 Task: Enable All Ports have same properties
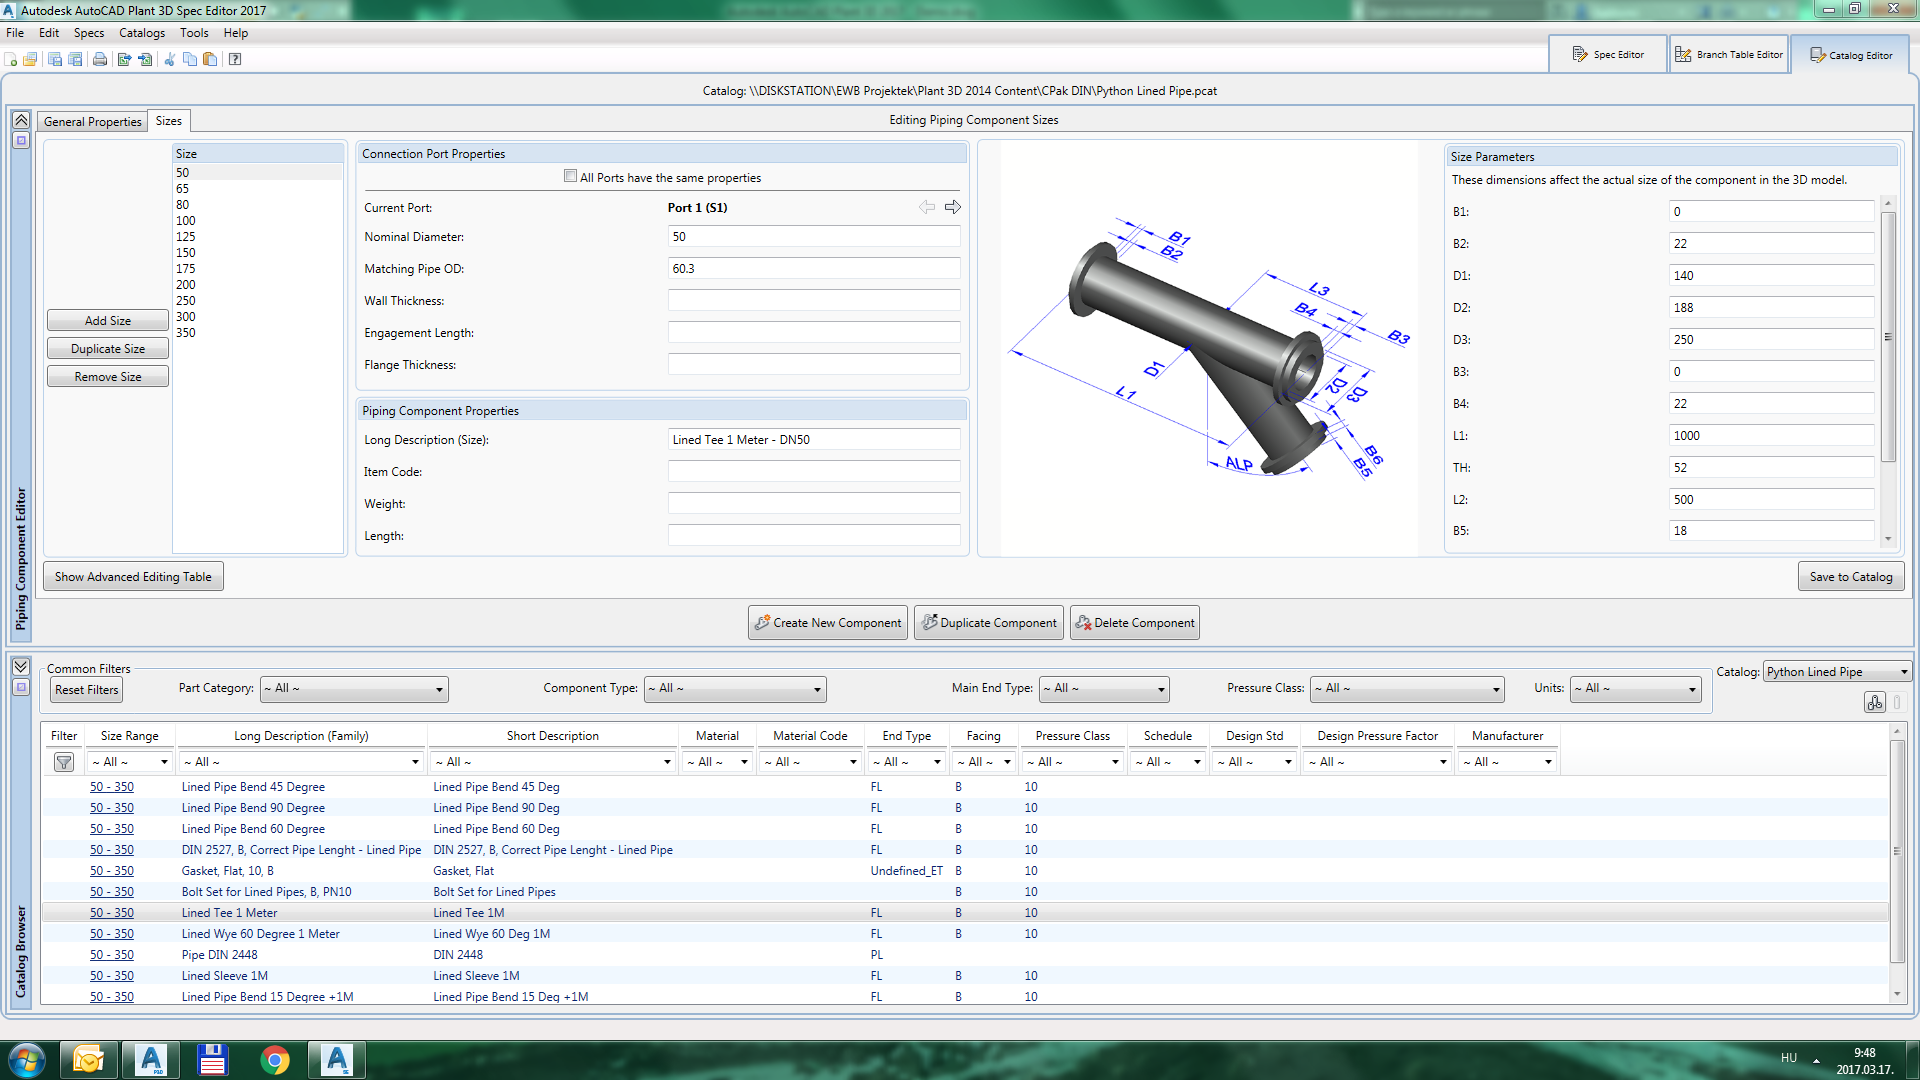(571, 176)
